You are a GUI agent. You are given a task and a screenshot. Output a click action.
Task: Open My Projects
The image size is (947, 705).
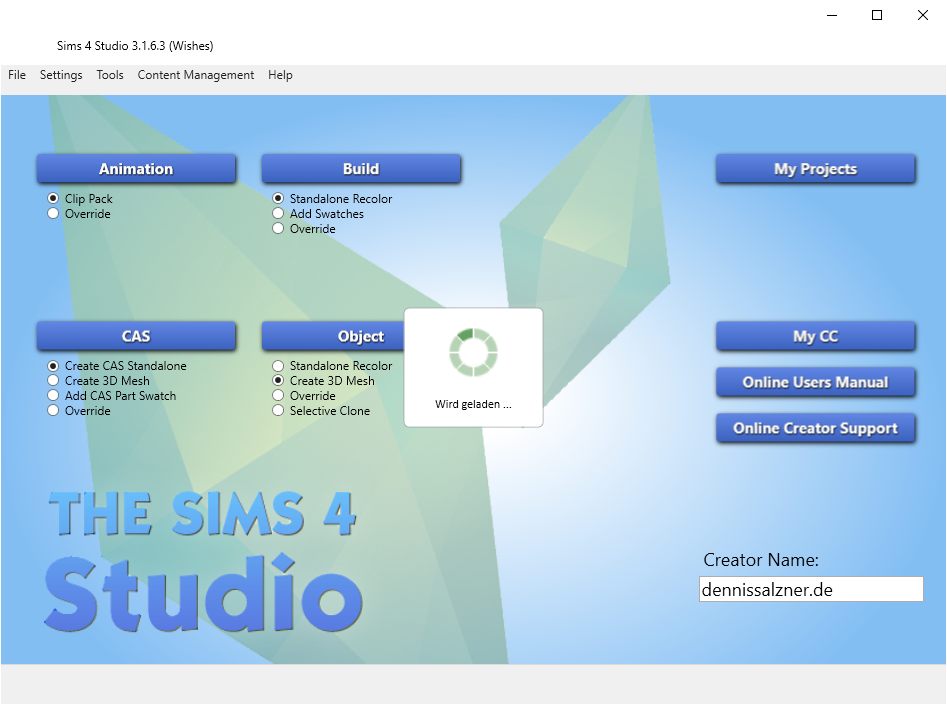pos(815,169)
